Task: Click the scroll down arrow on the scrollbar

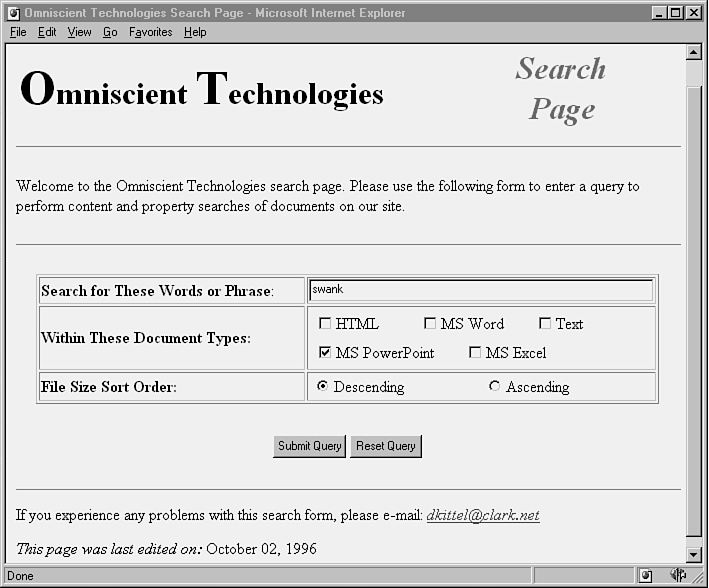Action: [693, 554]
